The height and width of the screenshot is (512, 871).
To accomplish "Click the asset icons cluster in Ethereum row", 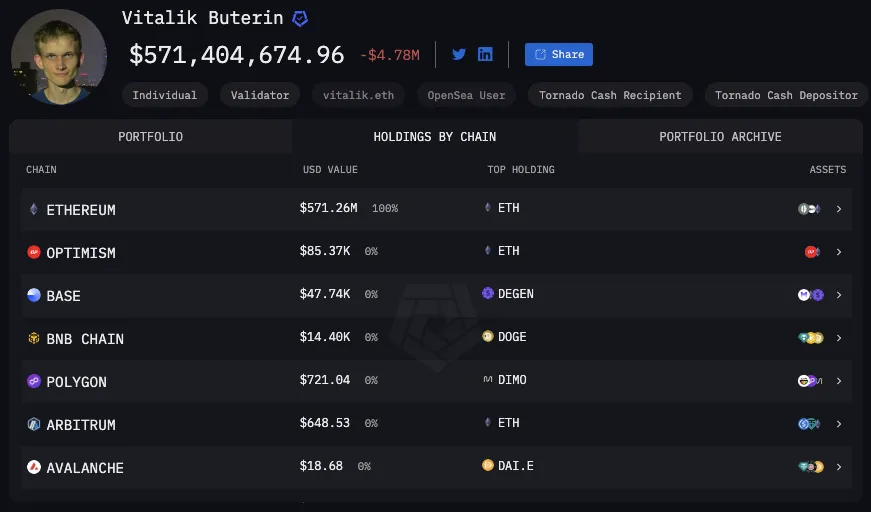I will pos(809,209).
